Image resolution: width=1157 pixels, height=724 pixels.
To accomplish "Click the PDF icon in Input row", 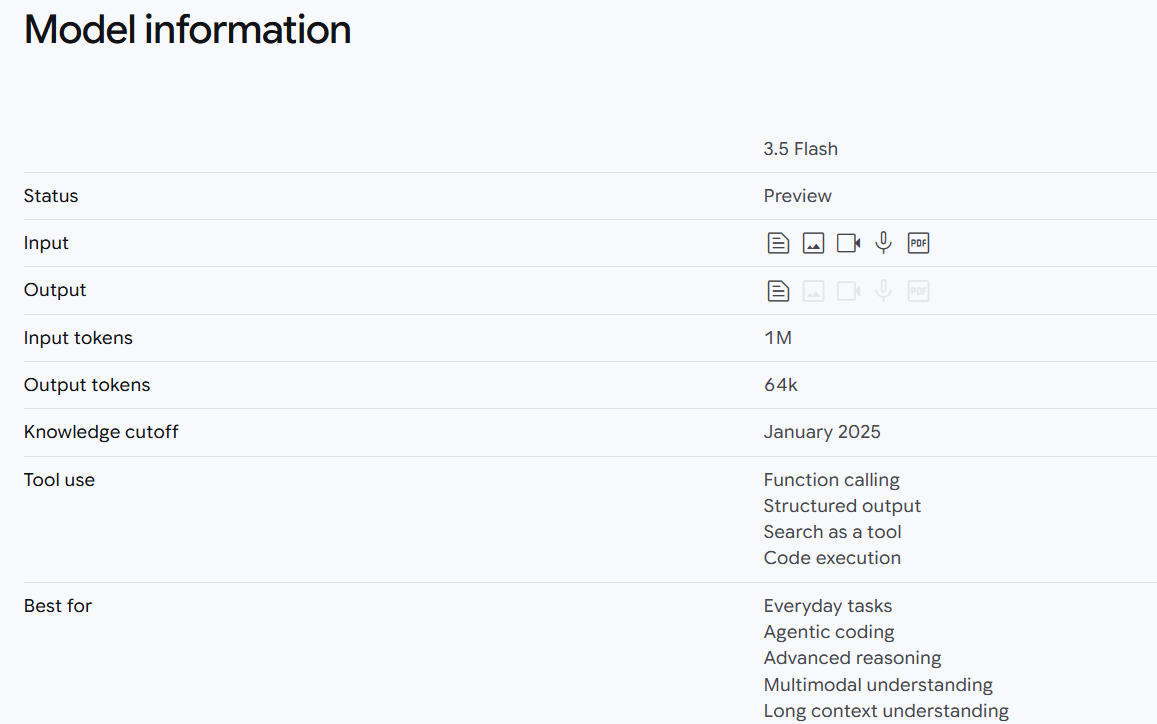I will 918,243.
